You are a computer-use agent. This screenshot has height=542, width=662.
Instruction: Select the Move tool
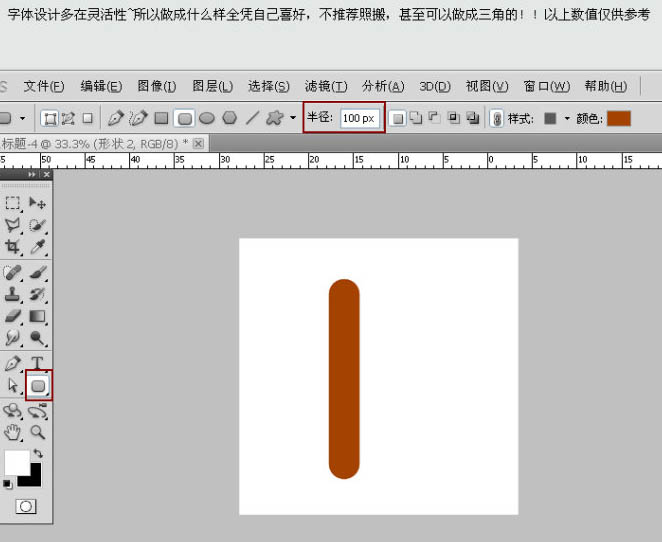pos(38,203)
